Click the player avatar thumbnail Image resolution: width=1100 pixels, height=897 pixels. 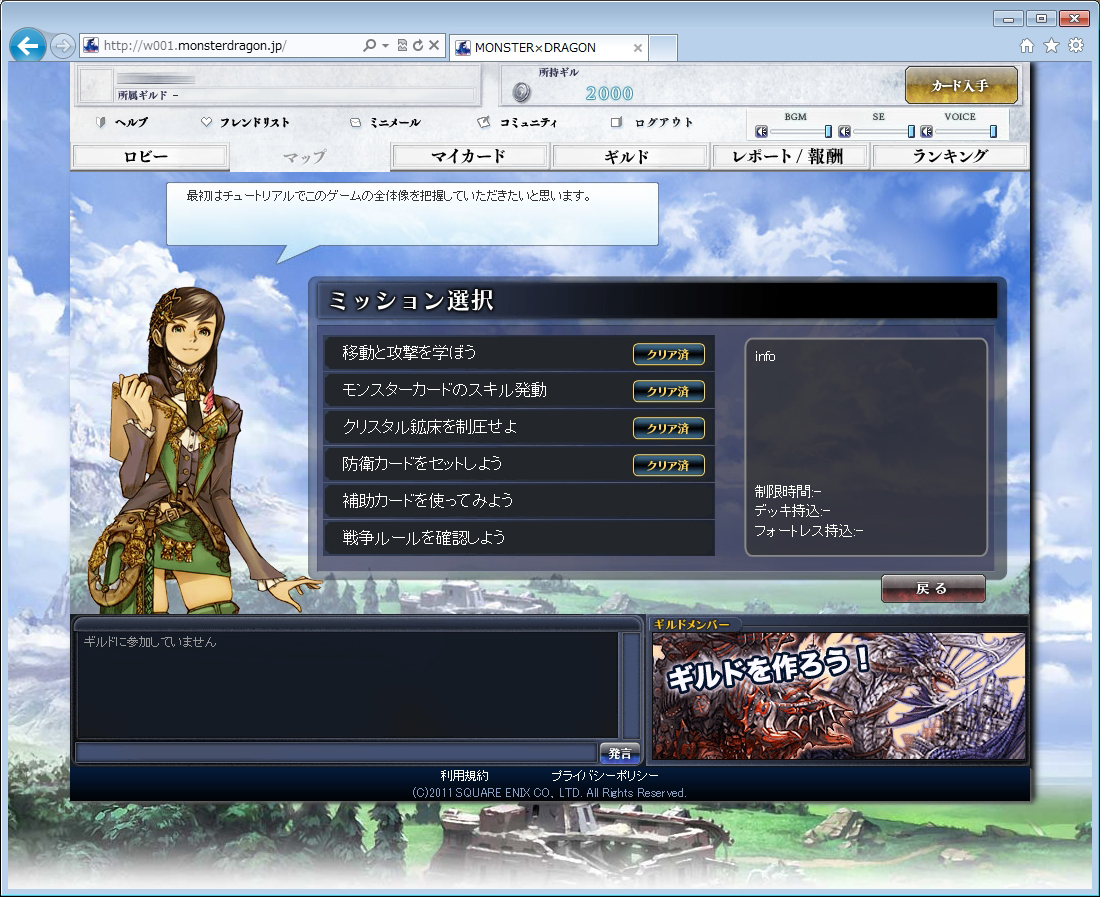96,86
